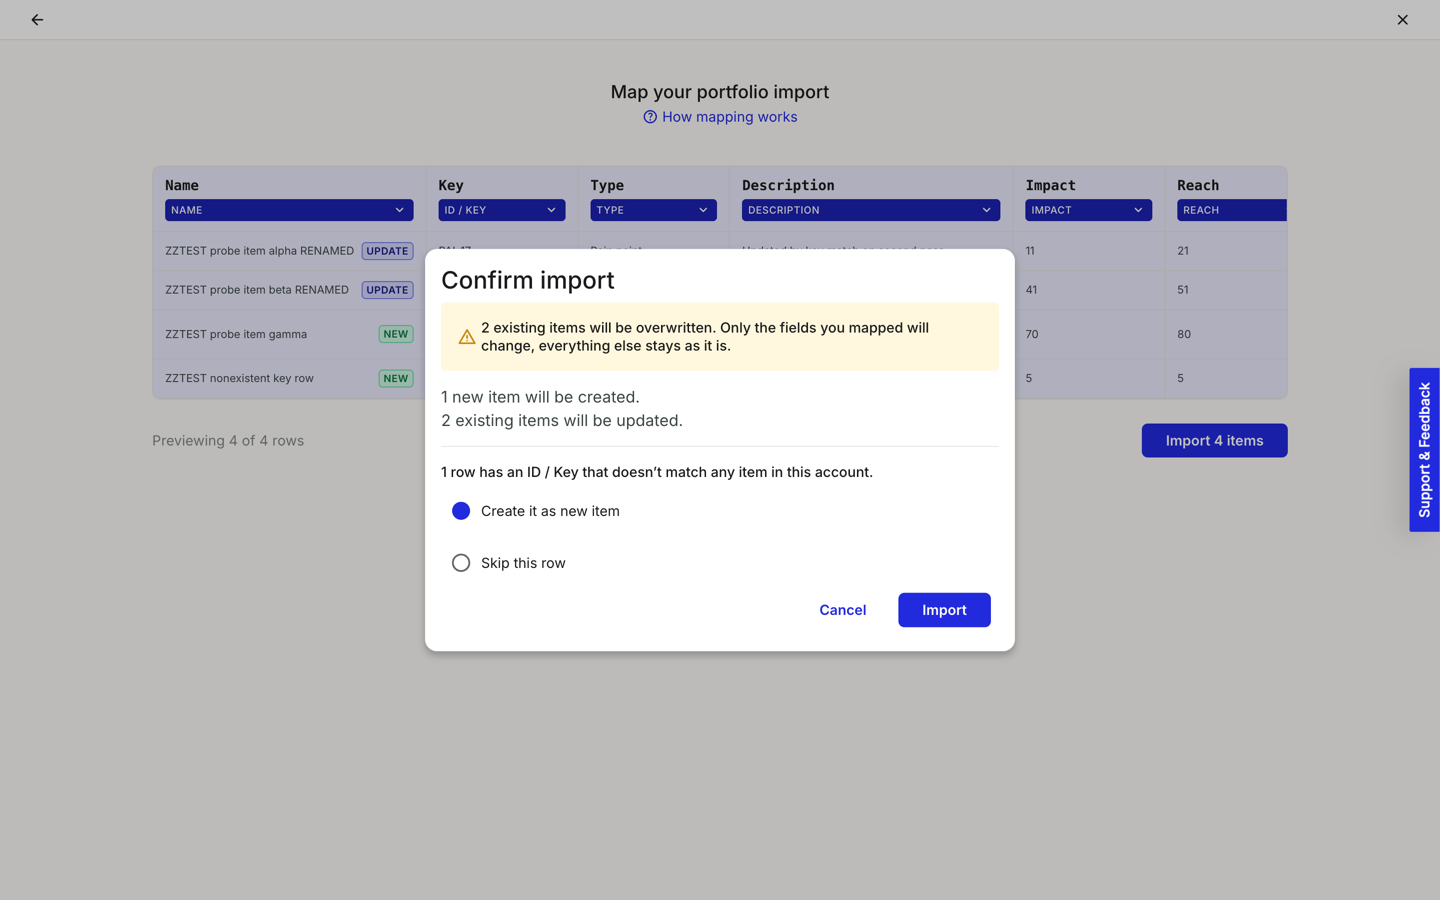Viewport: 1440px width, 900px height.
Task: Select Skip this row option
Action: point(461,563)
